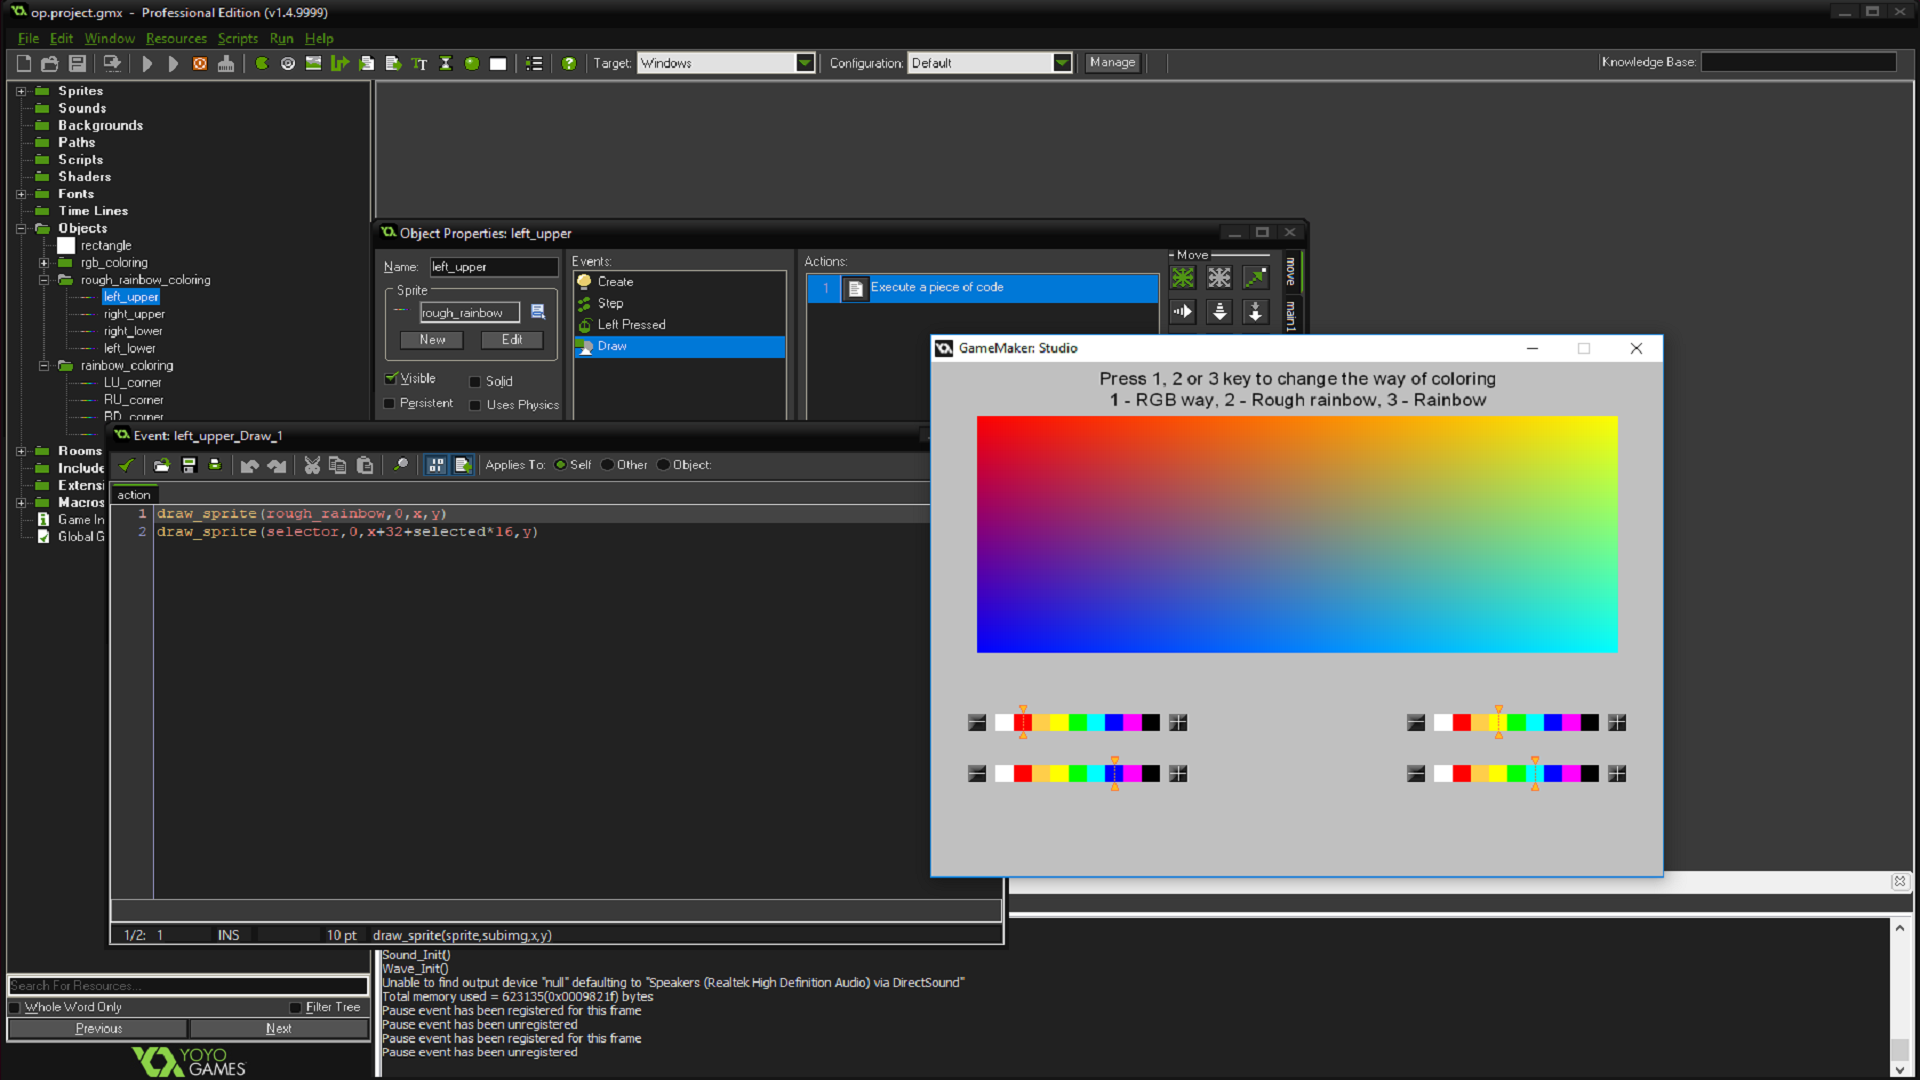Browse sprites with icon next to rough_rainbow
Image resolution: width=1920 pixels, height=1080 pixels.
pyautogui.click(x=538, y=312)
